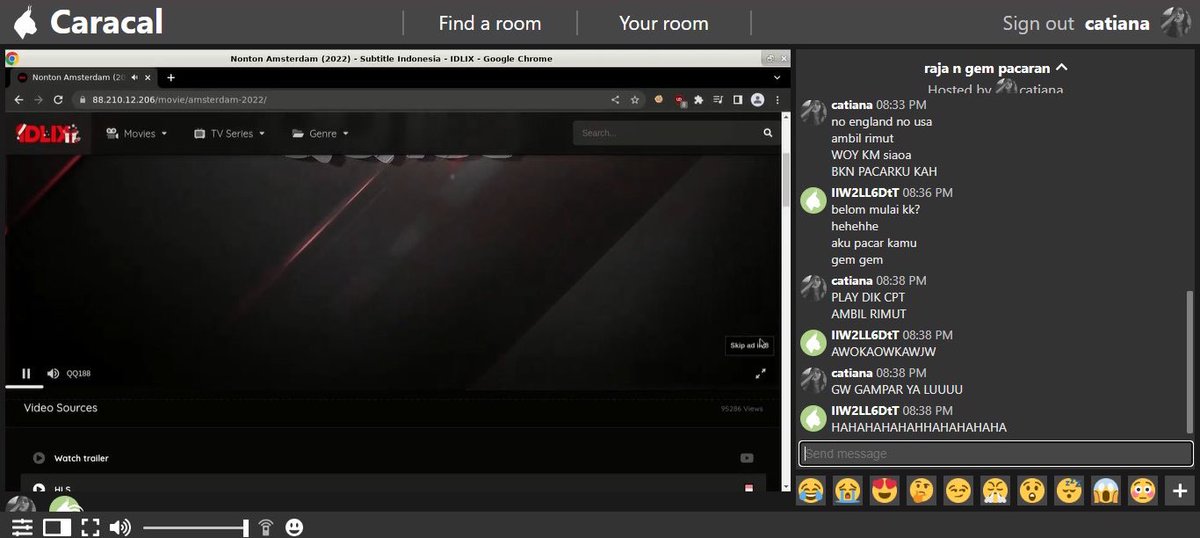
Task: Send the heart-eyes emoji reaction
Action: pyautogui.click(x=885, y=491)
